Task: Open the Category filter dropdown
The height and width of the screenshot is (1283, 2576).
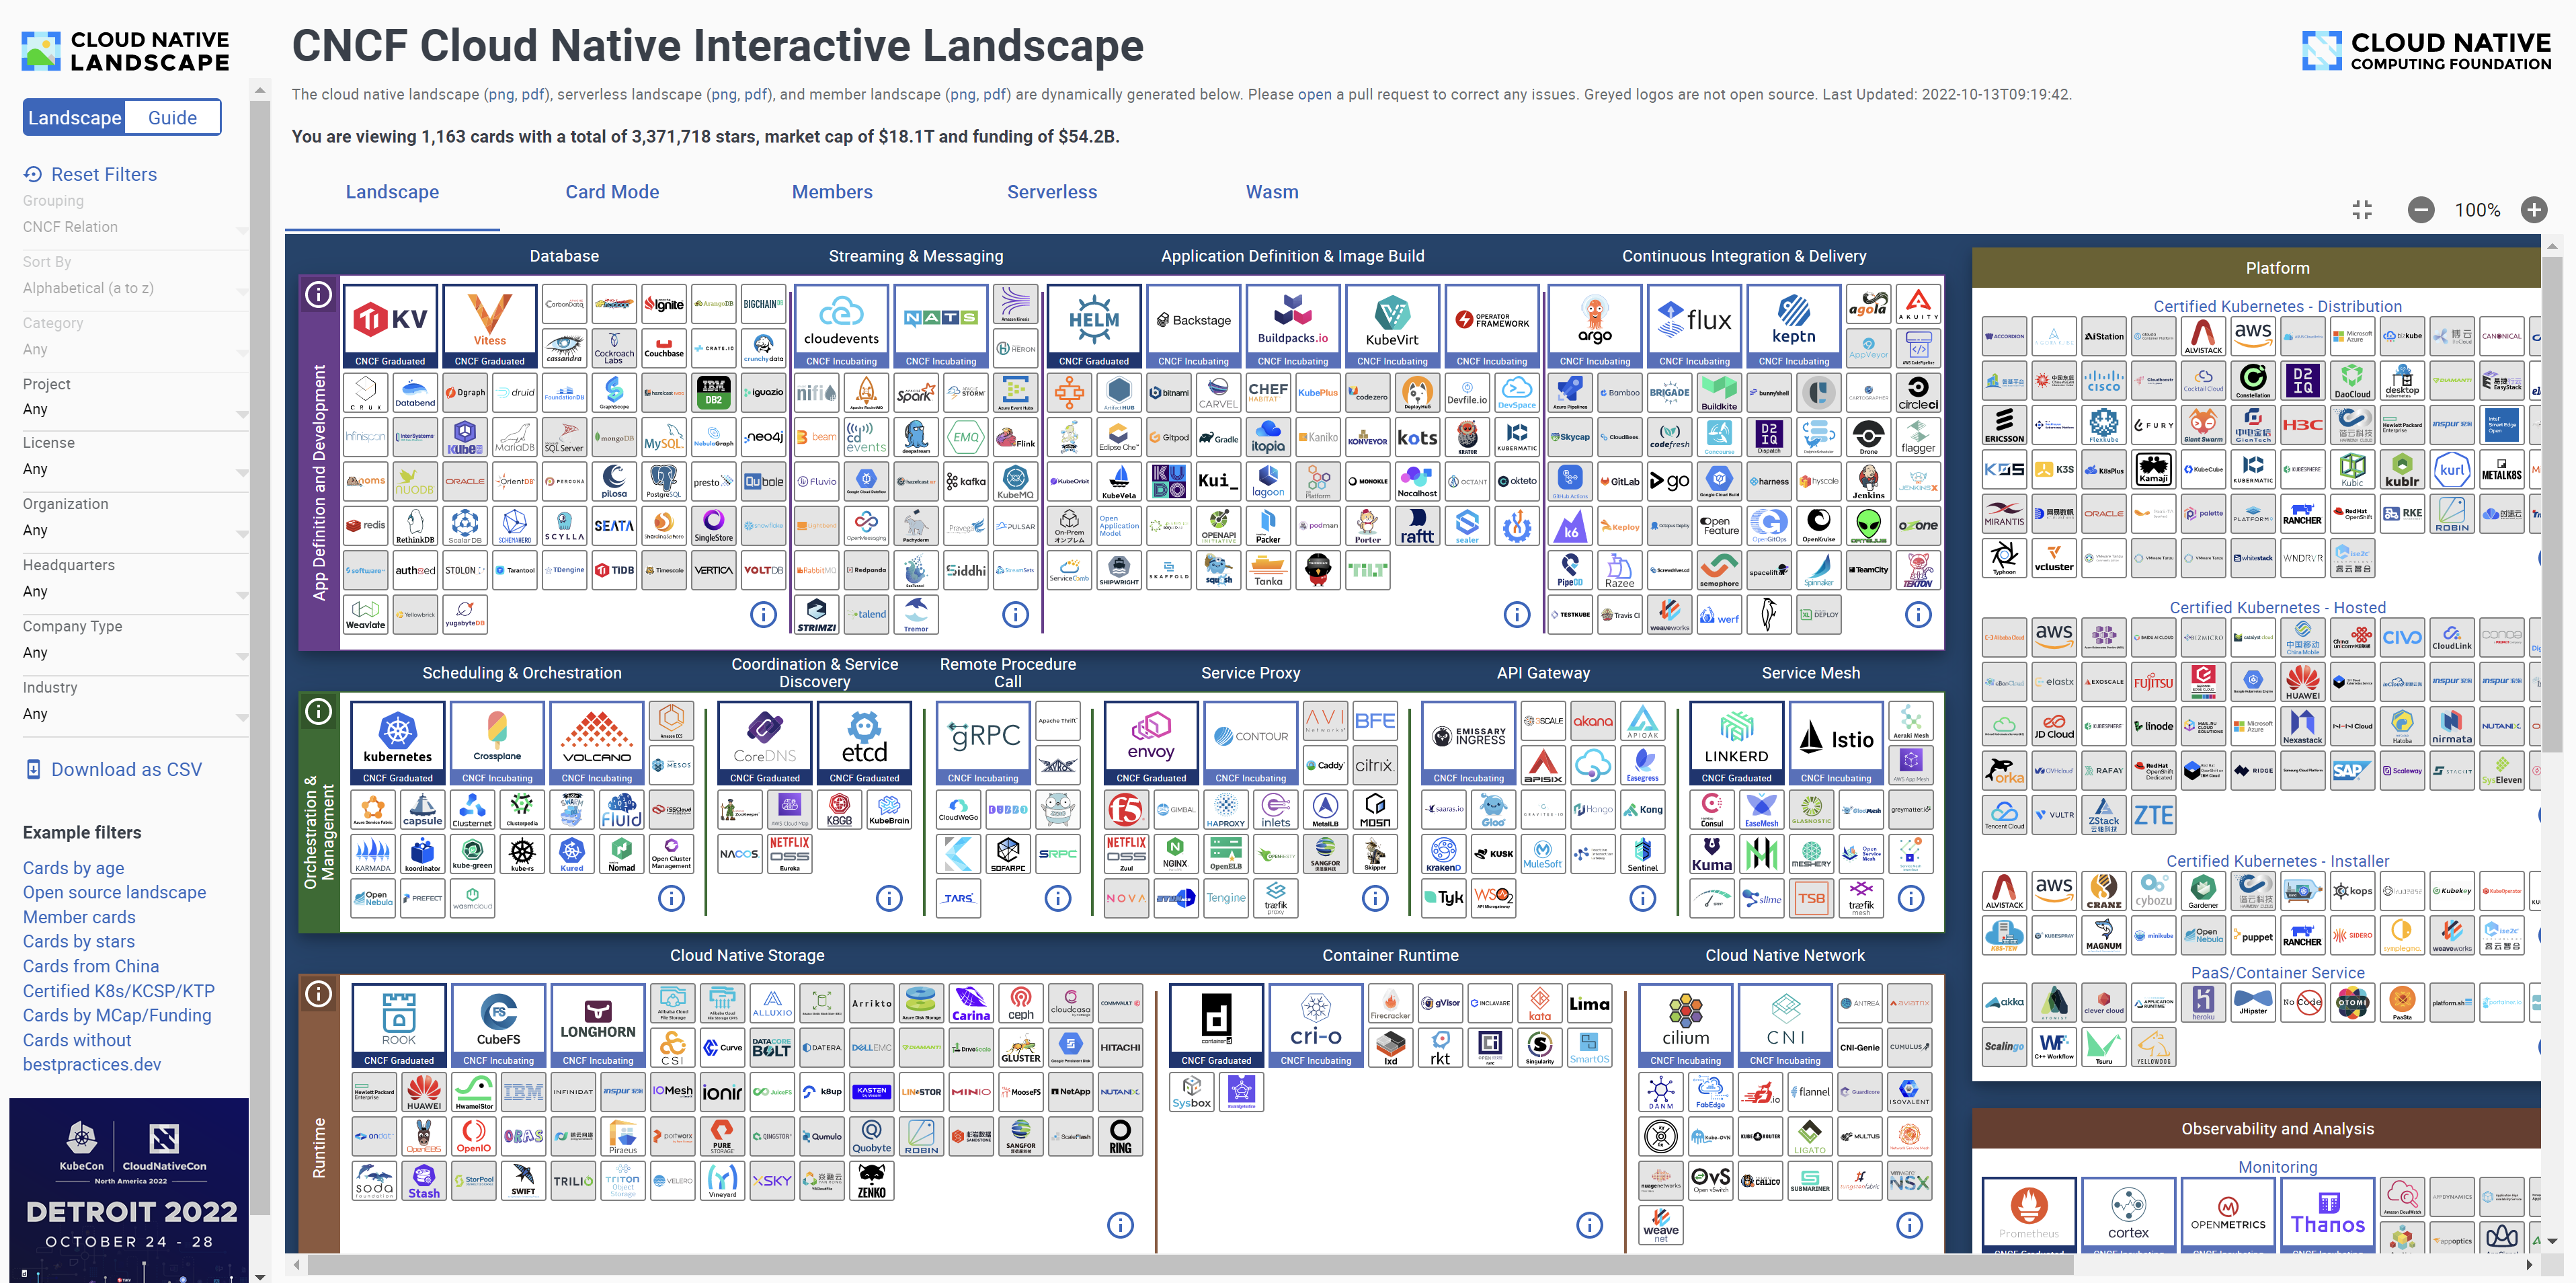Action: (x=135, y=349)
